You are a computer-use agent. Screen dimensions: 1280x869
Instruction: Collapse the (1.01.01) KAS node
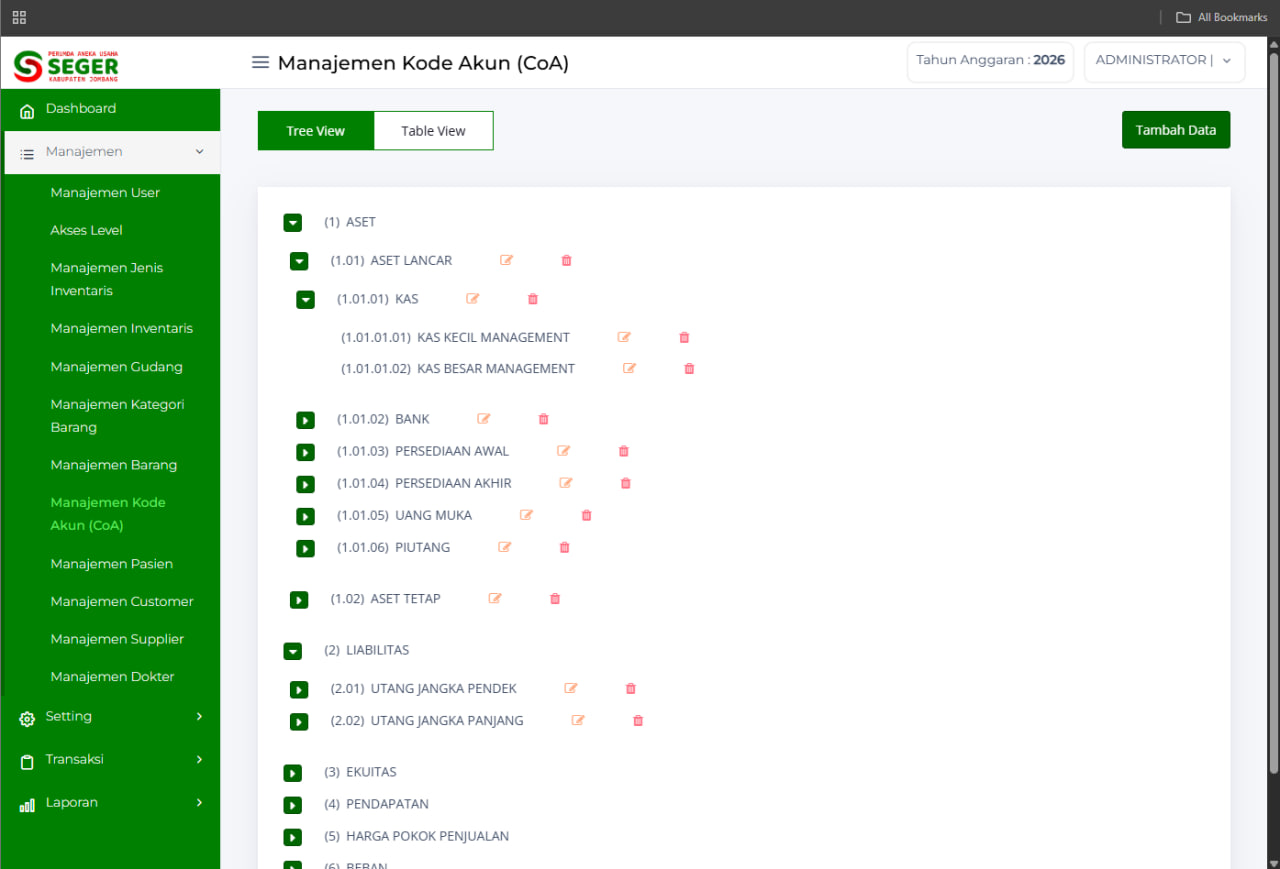pos(306,299)
